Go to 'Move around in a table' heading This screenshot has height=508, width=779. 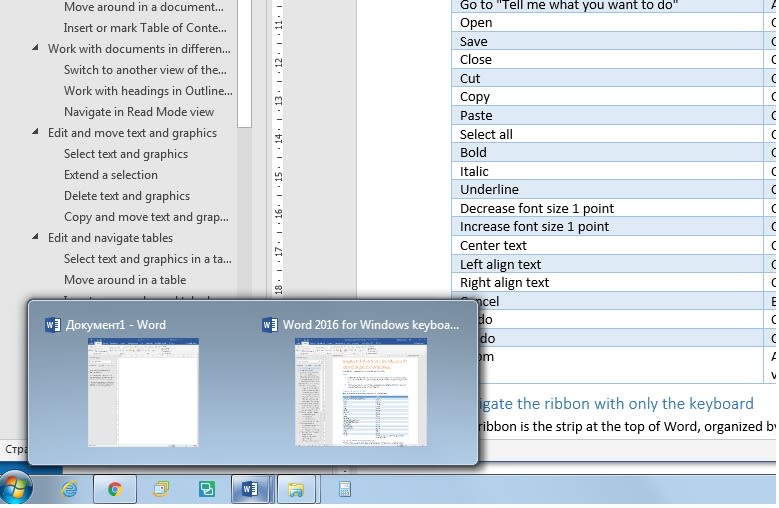tap(125, 280)
